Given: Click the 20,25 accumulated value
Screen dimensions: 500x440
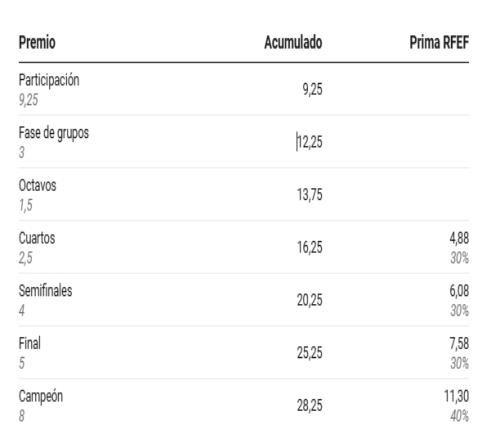Looking at the screenshot, I should coord(310,300).
